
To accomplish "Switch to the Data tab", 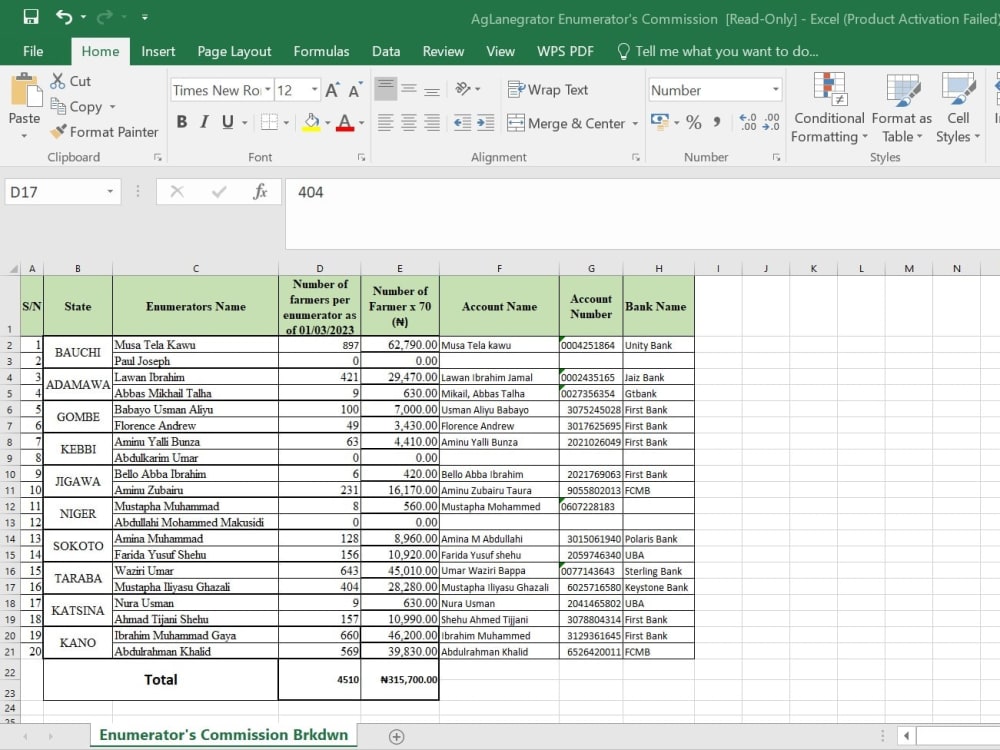I will click(x=386, y=51).
